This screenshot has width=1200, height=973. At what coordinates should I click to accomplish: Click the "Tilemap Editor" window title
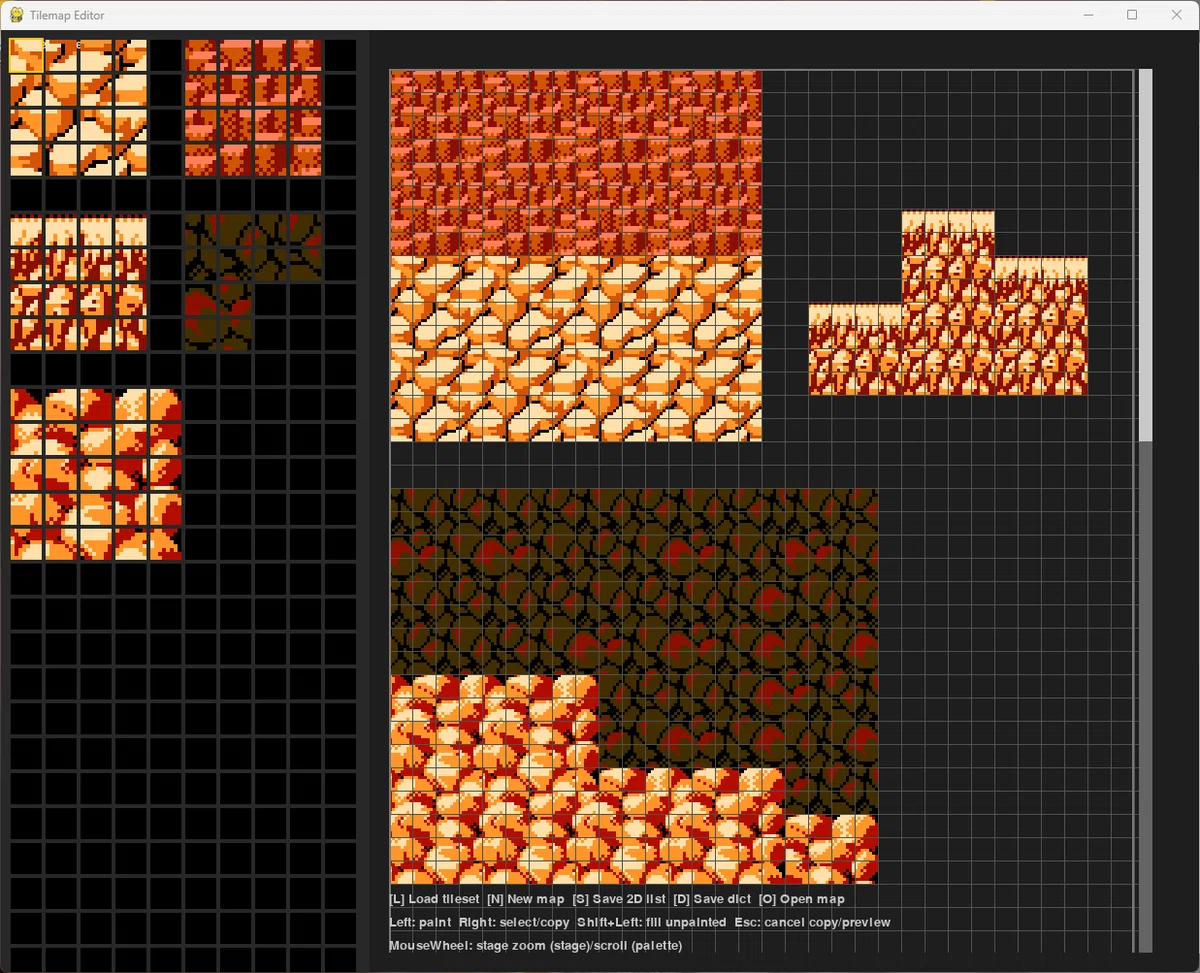pos(67,15)
